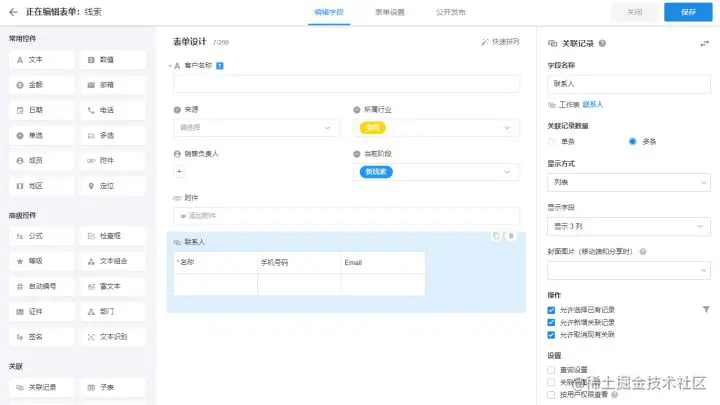Click the blue 保存 button
The width and height of the screenshot is (720, 405).
[x=688, y=12]
